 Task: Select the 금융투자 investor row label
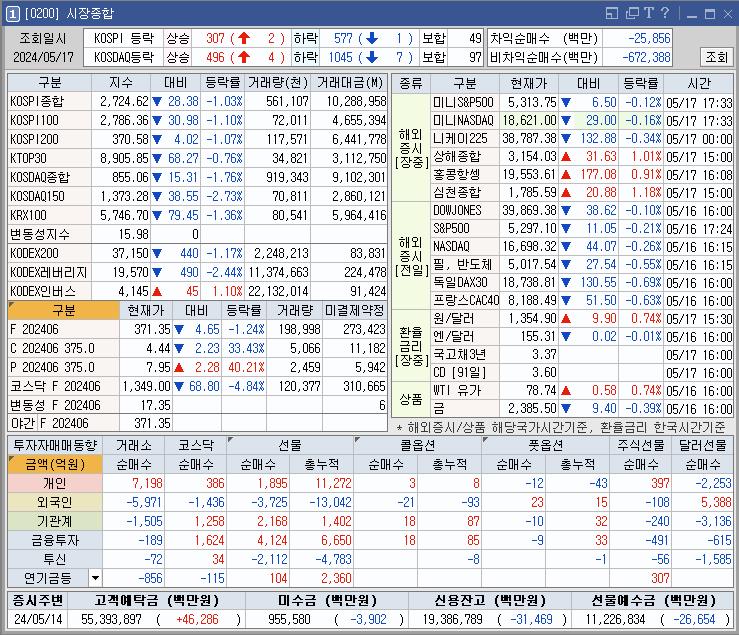point(55,540)
